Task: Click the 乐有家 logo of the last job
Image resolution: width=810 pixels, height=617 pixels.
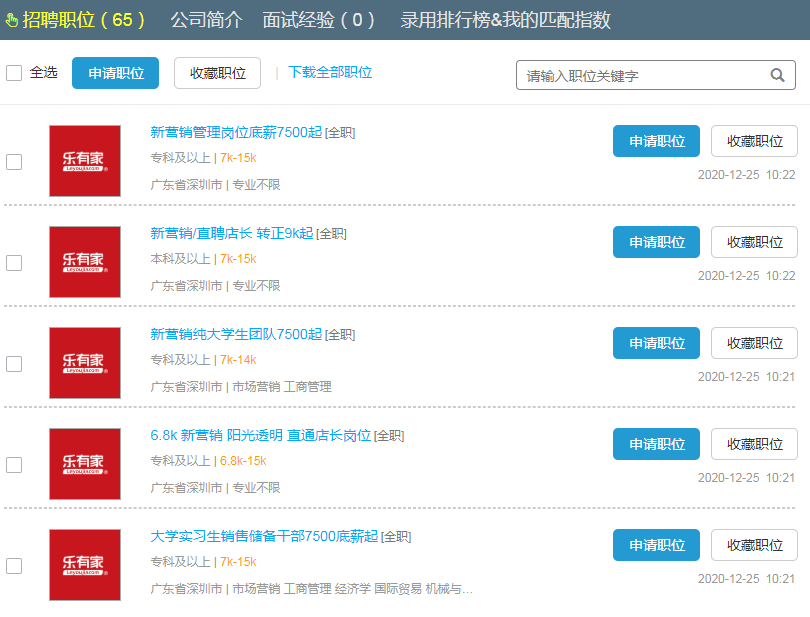Action: coord(85,565)
